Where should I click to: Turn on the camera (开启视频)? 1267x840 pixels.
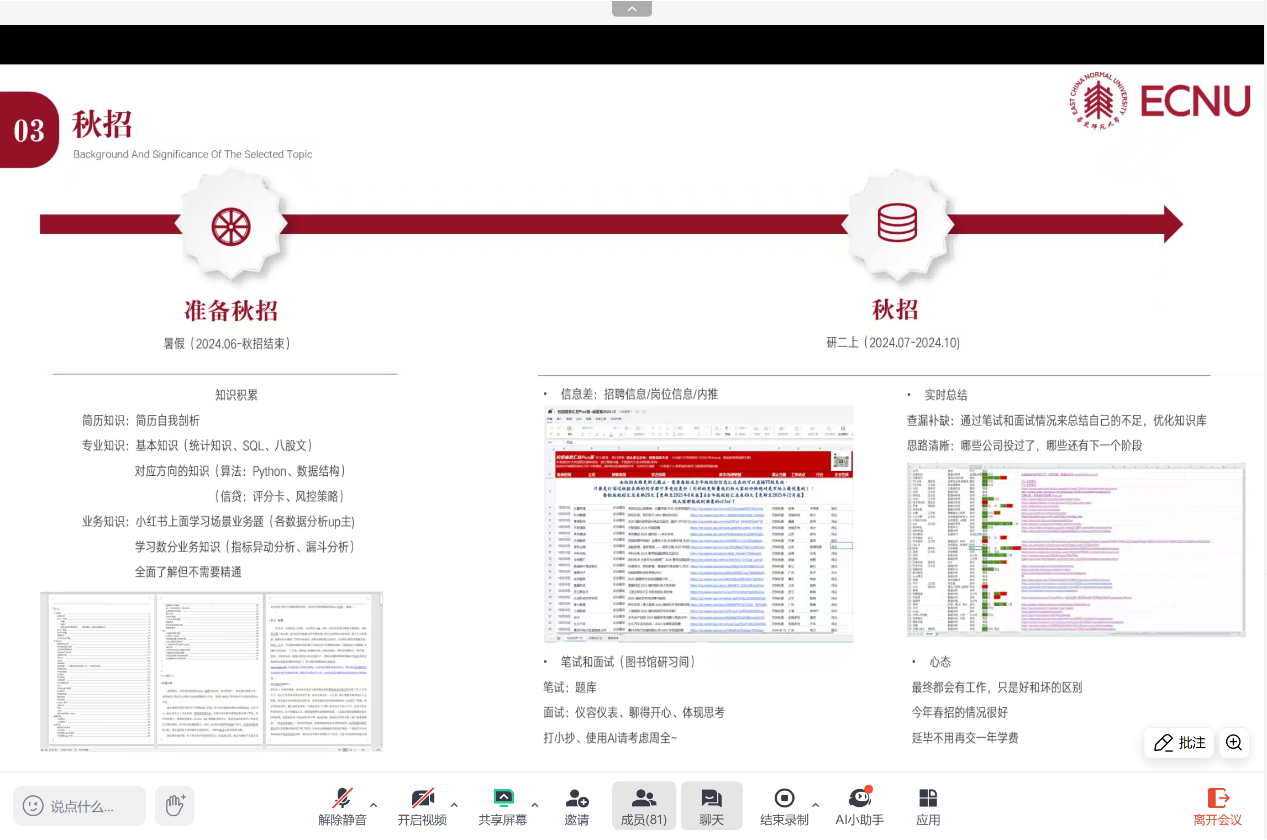pos(422,806)
